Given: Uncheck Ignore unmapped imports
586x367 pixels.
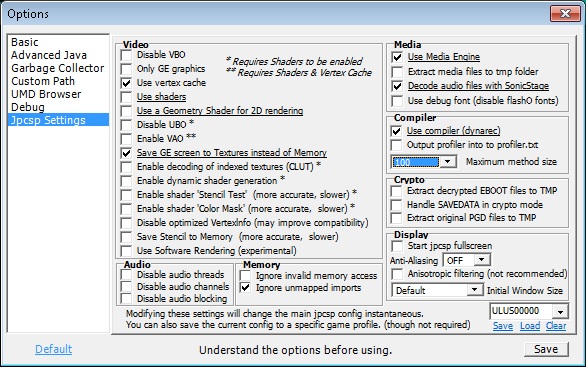Looking at the screenshot, I should [246, 288].
